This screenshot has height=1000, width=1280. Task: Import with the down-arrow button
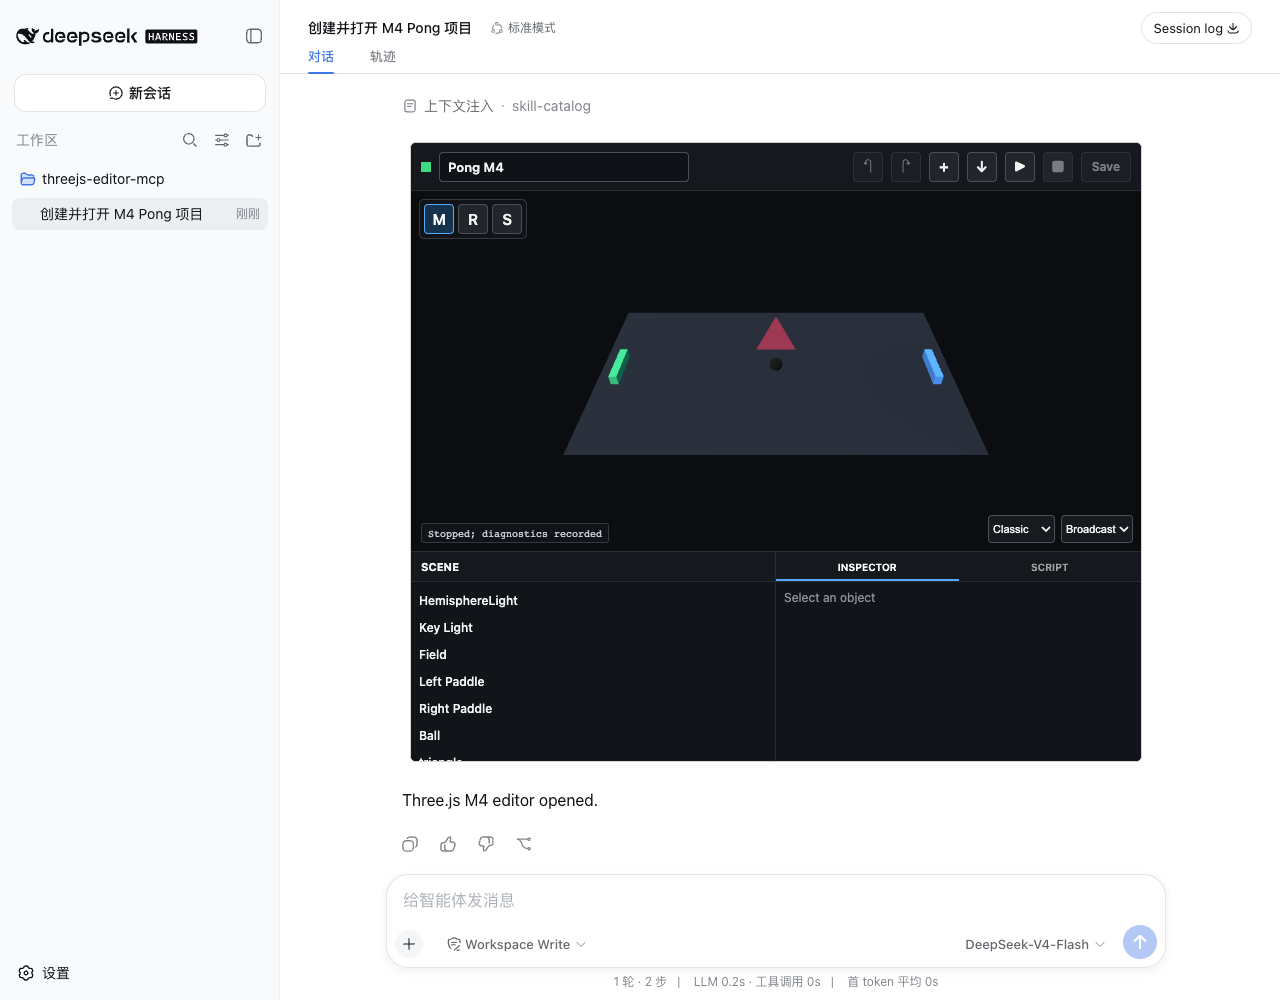point(982,167)
